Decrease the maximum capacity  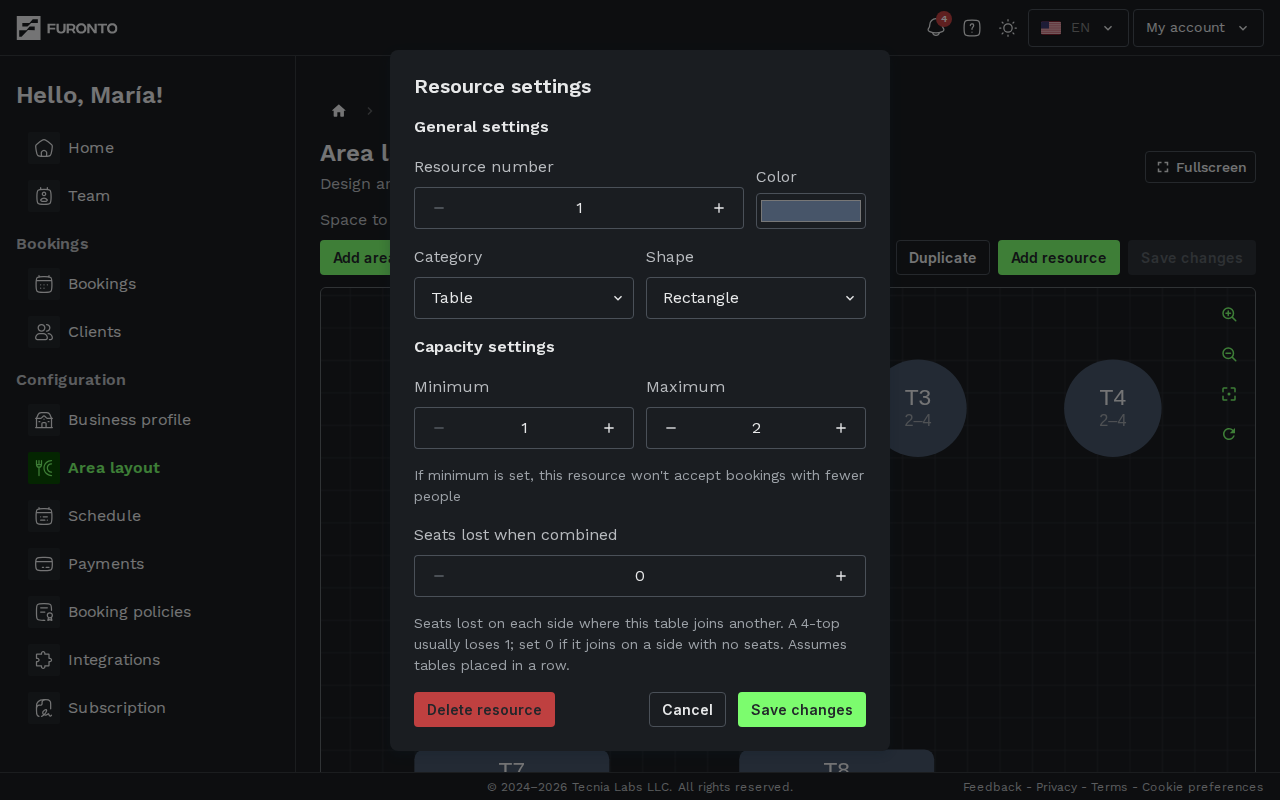click(671, 428)
